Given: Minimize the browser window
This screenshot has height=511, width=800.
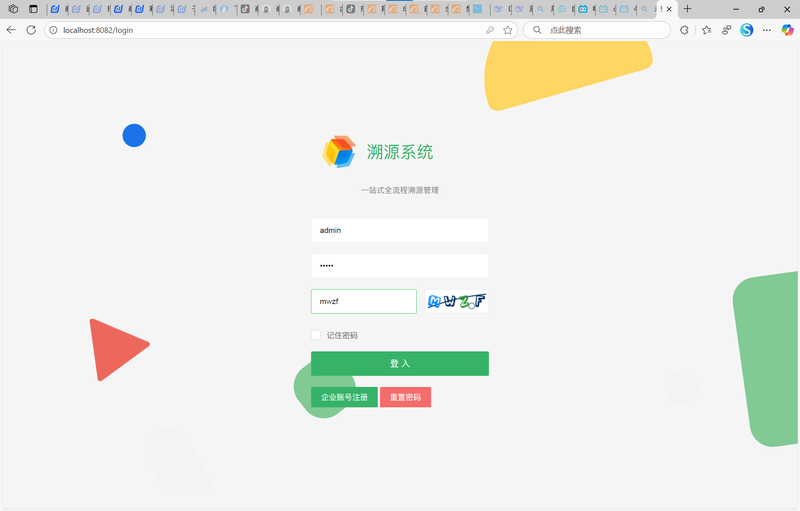Looking at the screenshot, I should (736, 9).
